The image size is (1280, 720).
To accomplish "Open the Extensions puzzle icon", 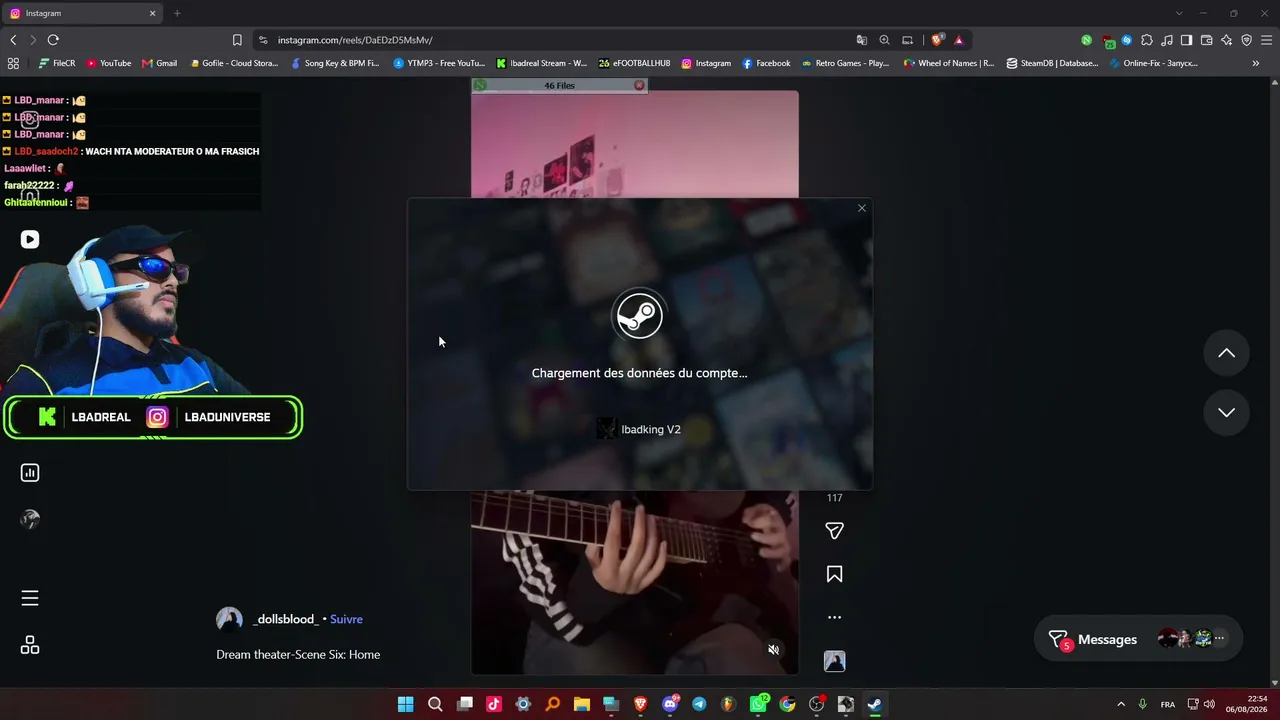I will coord(1146,40).
